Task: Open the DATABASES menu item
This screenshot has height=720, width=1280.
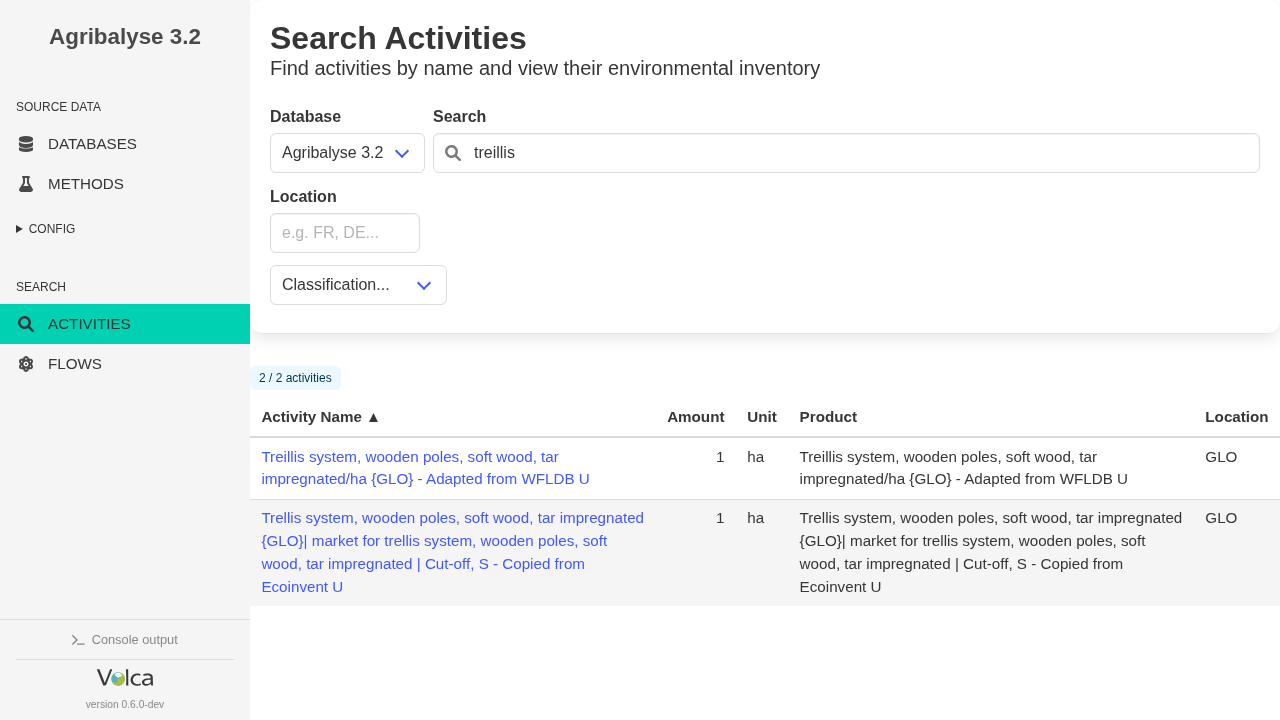Action: point(125,144)
